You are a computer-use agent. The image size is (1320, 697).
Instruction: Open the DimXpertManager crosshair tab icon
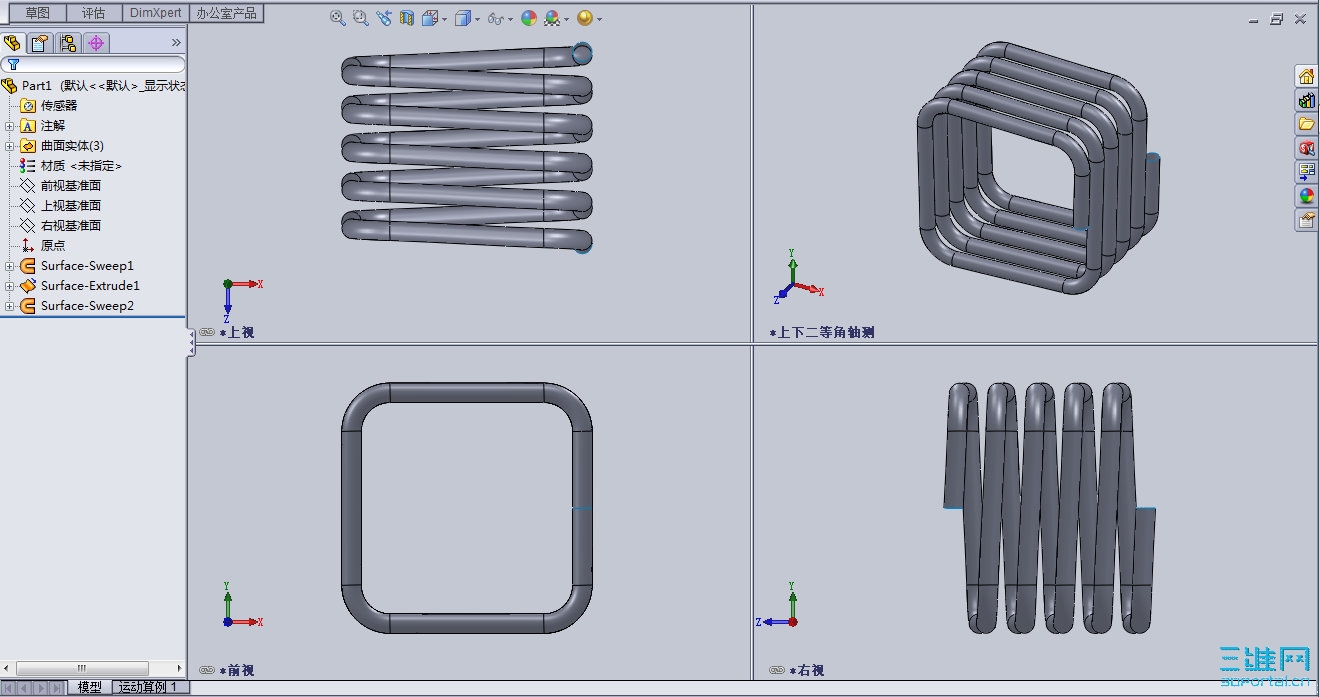[x=96, y=43]
